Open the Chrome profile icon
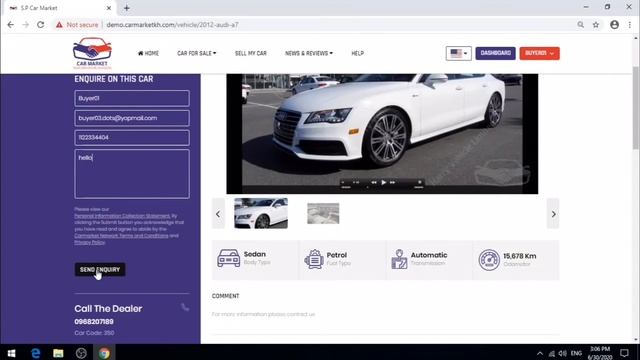The image size is (640, 360). tap(614, 25)
